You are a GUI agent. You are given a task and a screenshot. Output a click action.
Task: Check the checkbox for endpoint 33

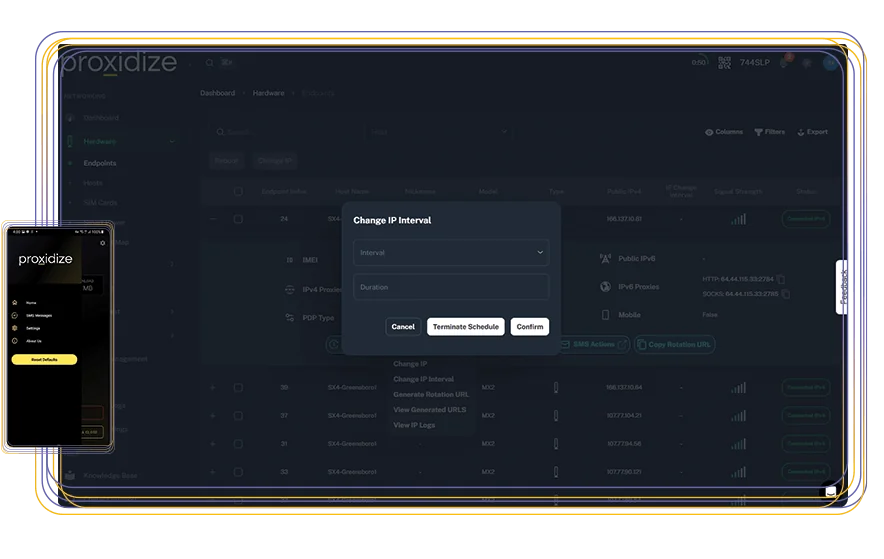[x=238, y=472]
